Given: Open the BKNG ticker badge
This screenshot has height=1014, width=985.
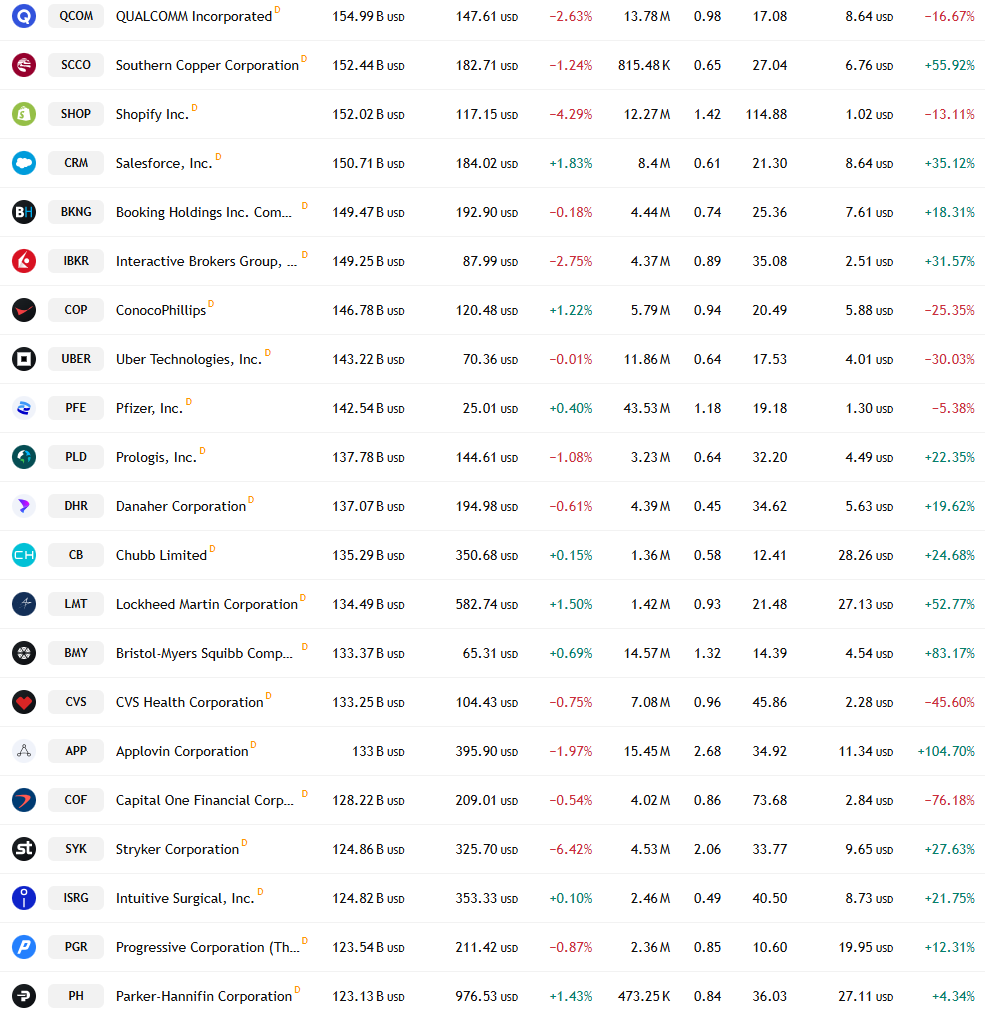Looking at the screenshot, I should coord(76,211).
